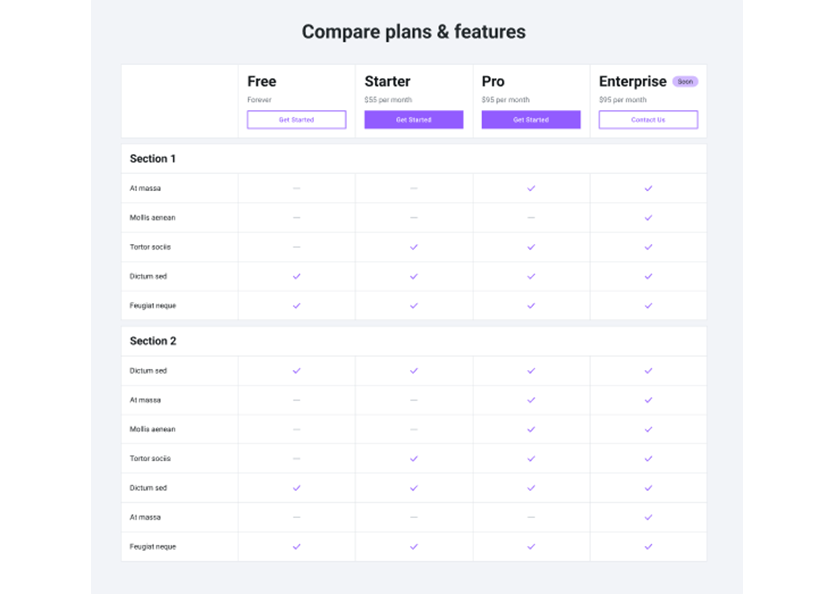Image resolution: width=834 pixels, height=594 pixels.
Task: Click Pro checkmark in Section 1 At massa row
Action: point(531,188)
